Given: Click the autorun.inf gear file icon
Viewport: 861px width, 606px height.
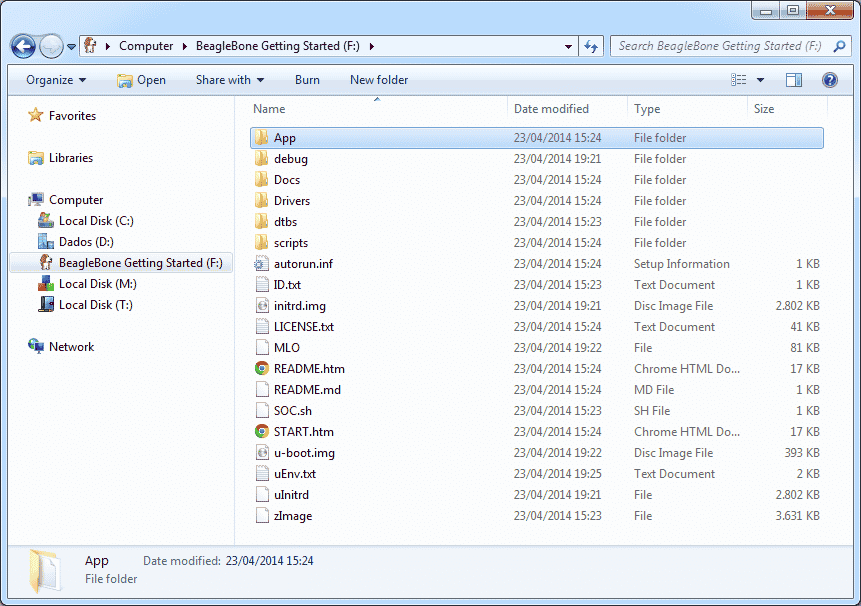Looking at the screenshot, I should [x=262, y=263].
